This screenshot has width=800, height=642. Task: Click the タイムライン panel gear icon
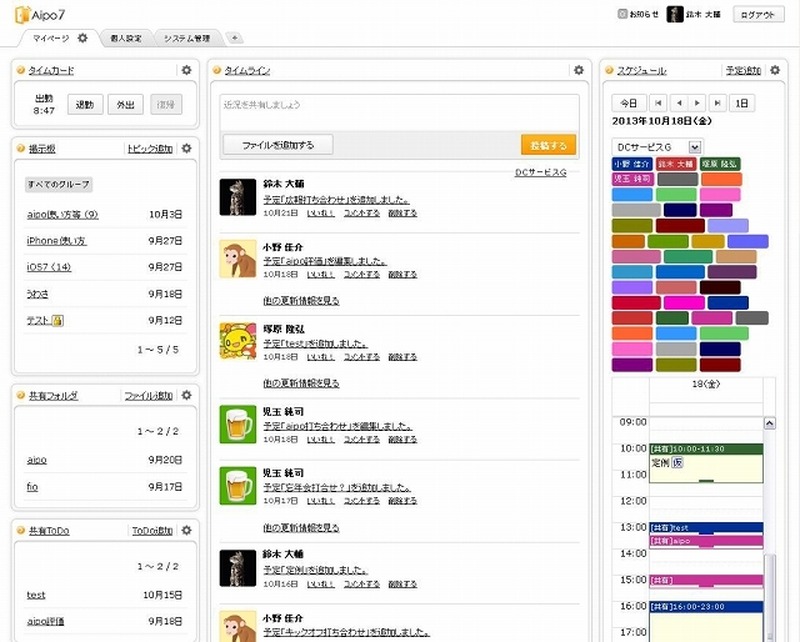578,70
